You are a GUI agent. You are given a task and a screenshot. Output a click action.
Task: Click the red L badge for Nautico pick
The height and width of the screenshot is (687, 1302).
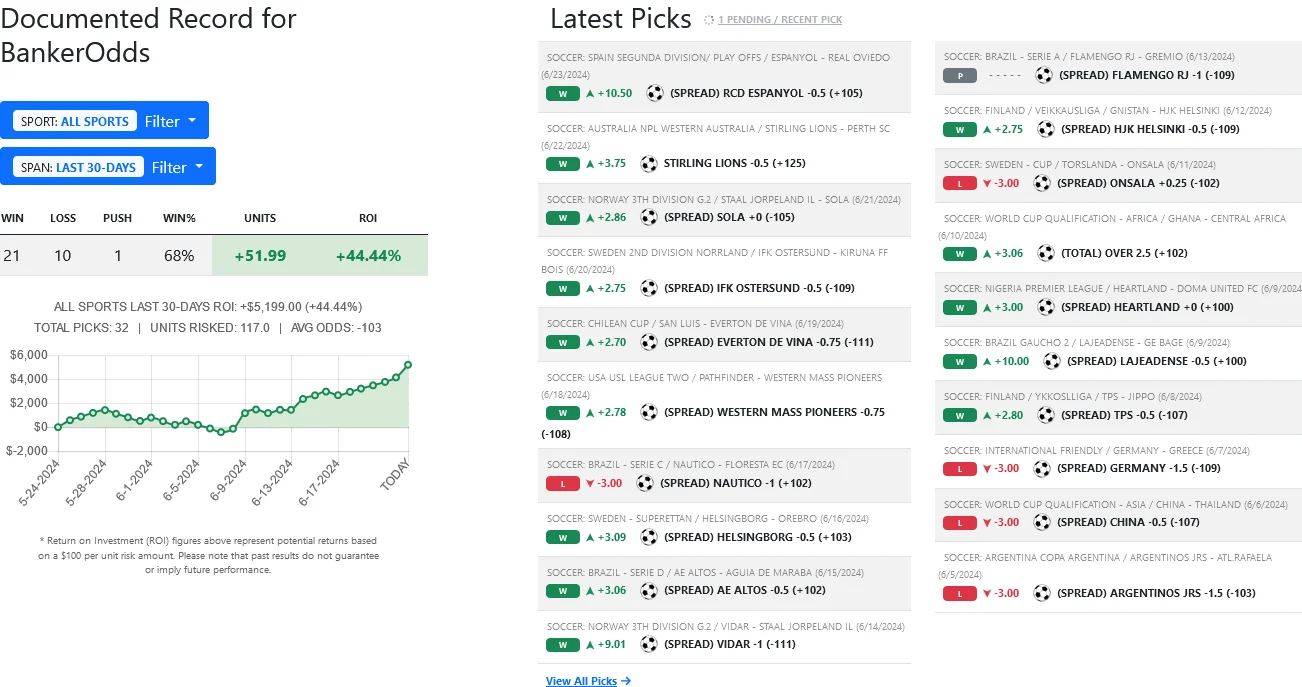[562, 483]
